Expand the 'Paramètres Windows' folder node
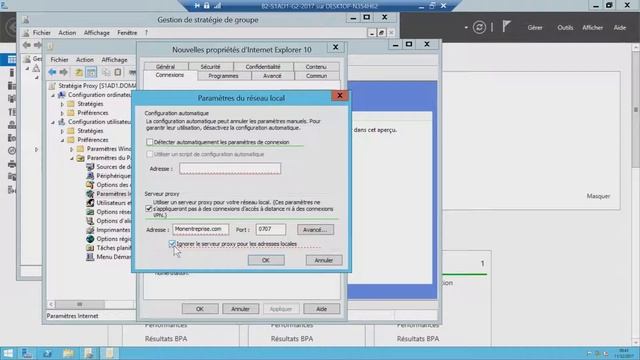640x360 pixels. pos(71,149)
